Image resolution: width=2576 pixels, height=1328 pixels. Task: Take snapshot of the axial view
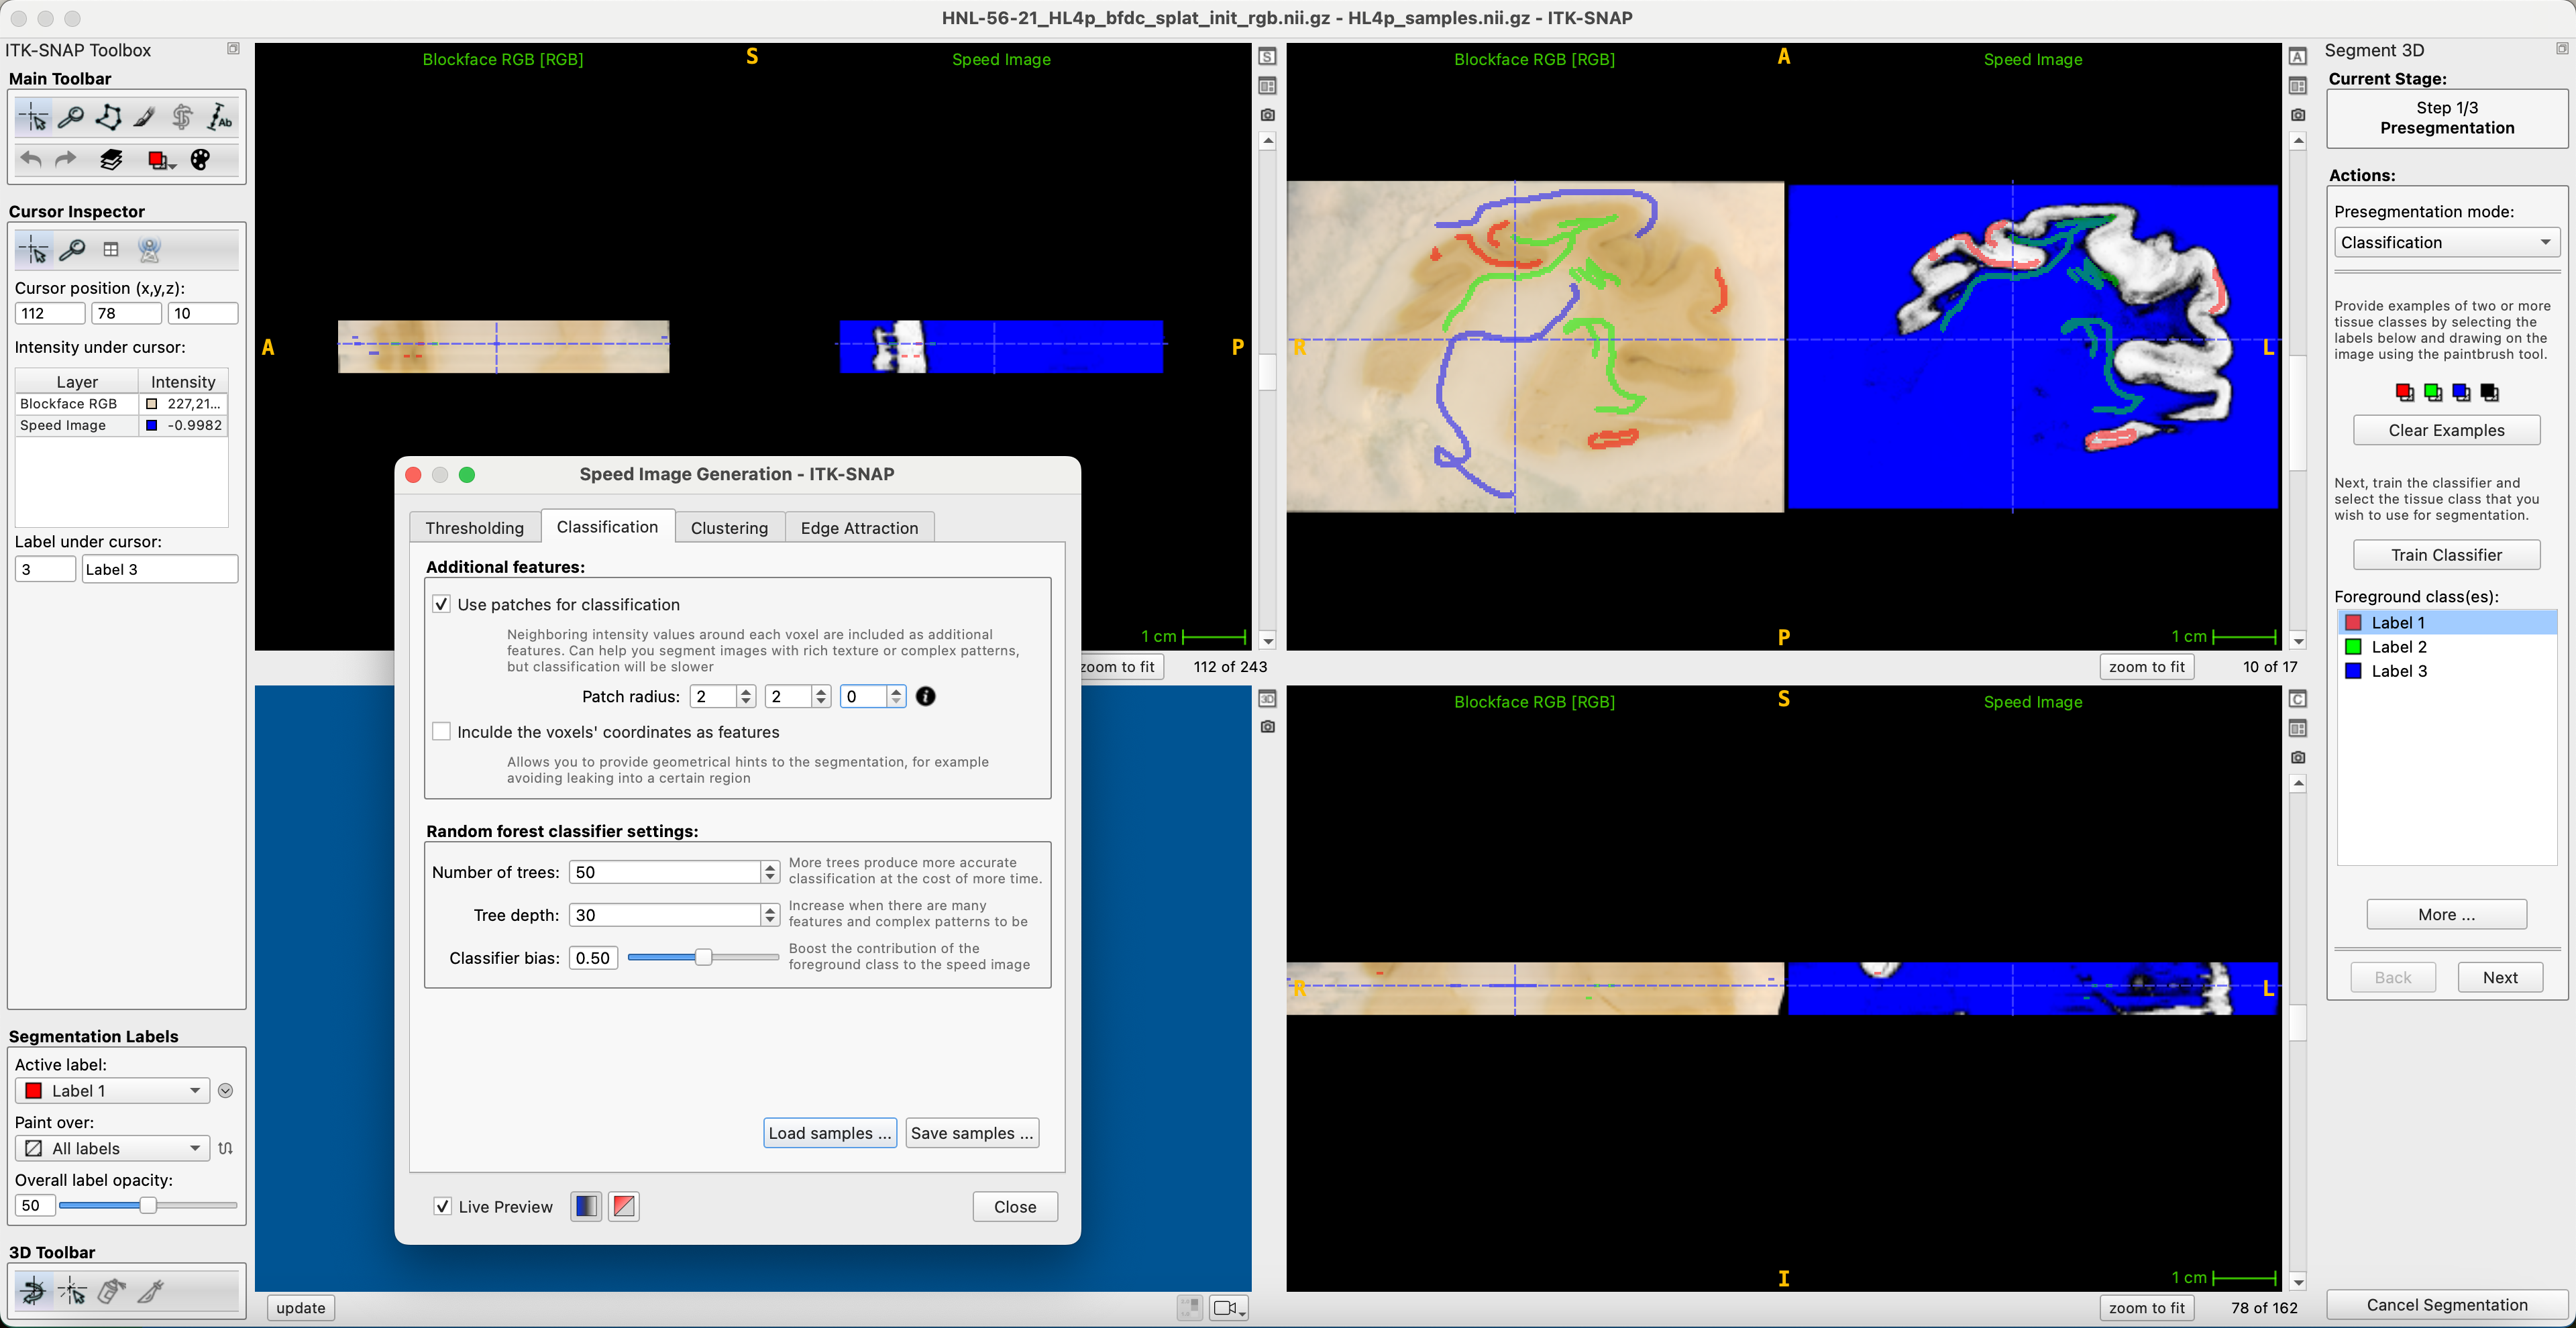click(x=2298, y=115)
